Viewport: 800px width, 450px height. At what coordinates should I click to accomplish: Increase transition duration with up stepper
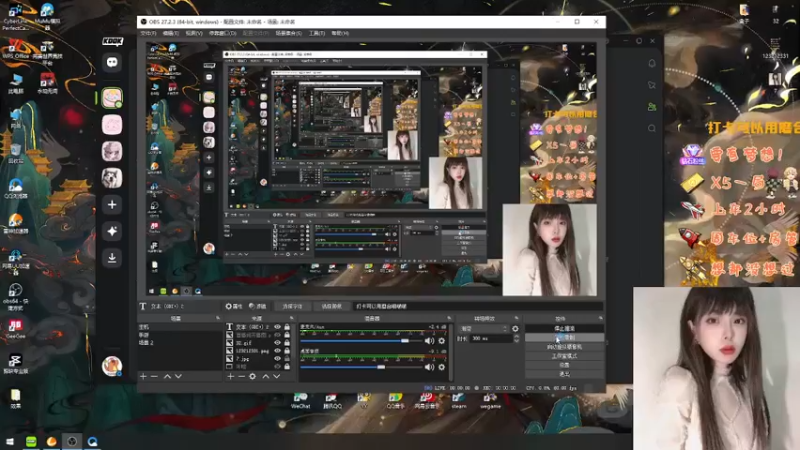(516, 337)
